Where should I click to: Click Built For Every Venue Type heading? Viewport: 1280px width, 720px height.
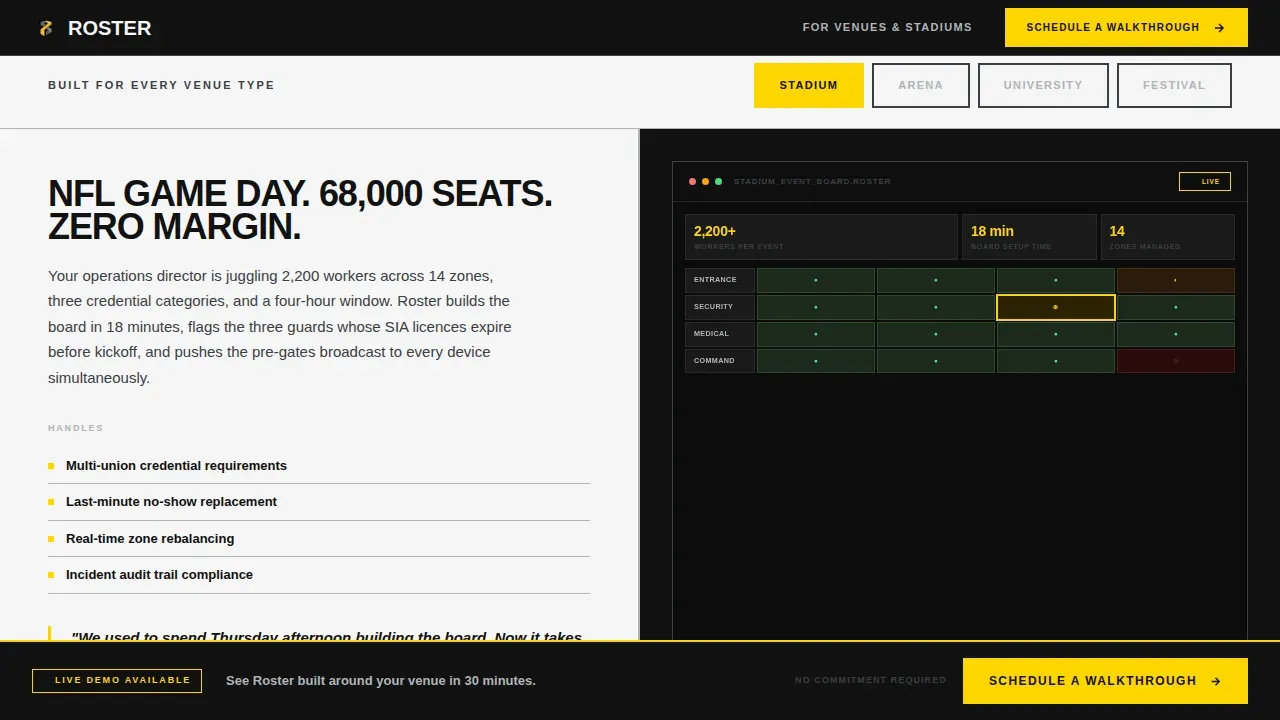161,85
